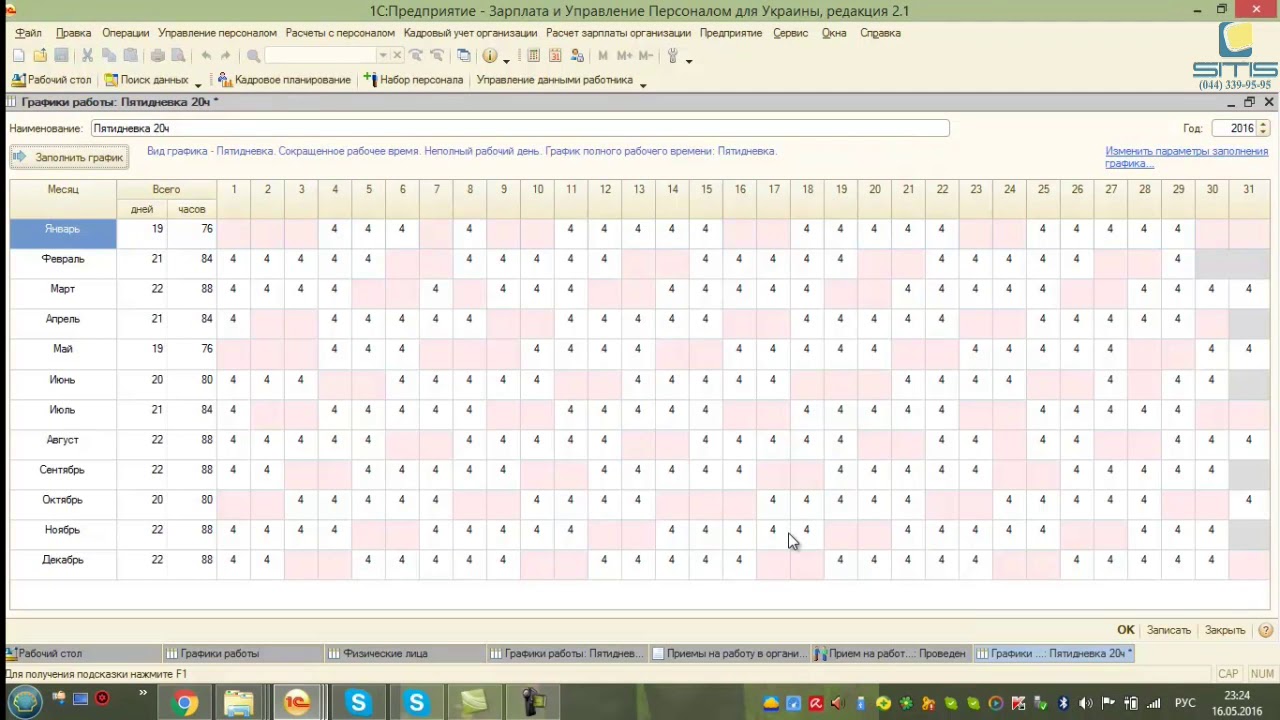Open the Кадровый учет организации menu

pos(470,33)
